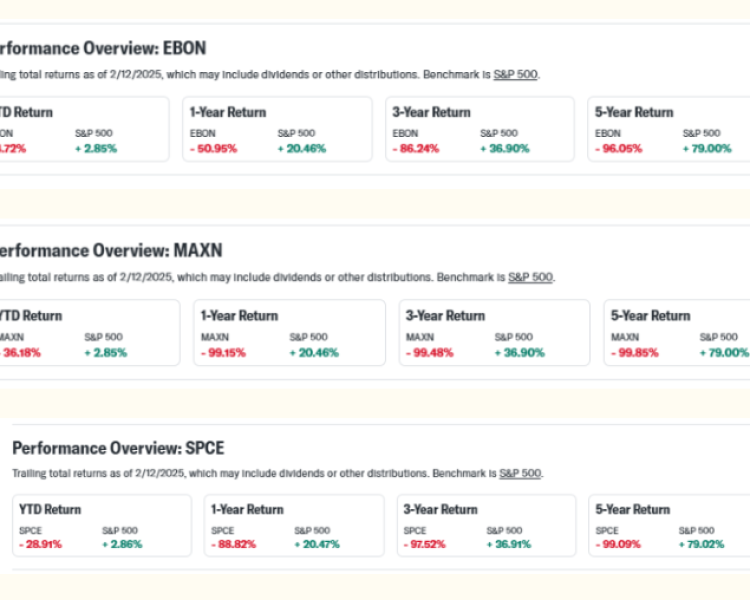Click the EBON 3-Year Return card title
750x600 pixels.
tap(431, 112)
